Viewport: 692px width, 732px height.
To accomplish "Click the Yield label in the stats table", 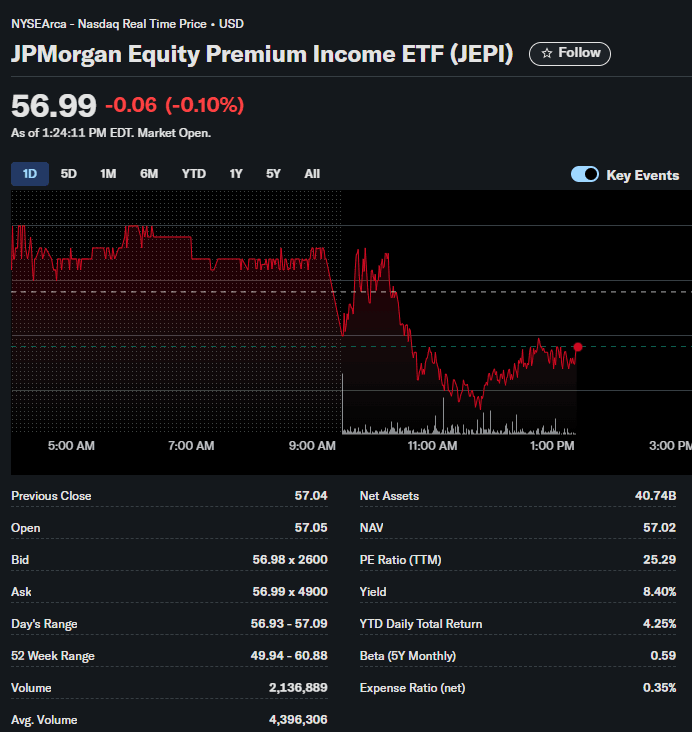I will (373, 592).
